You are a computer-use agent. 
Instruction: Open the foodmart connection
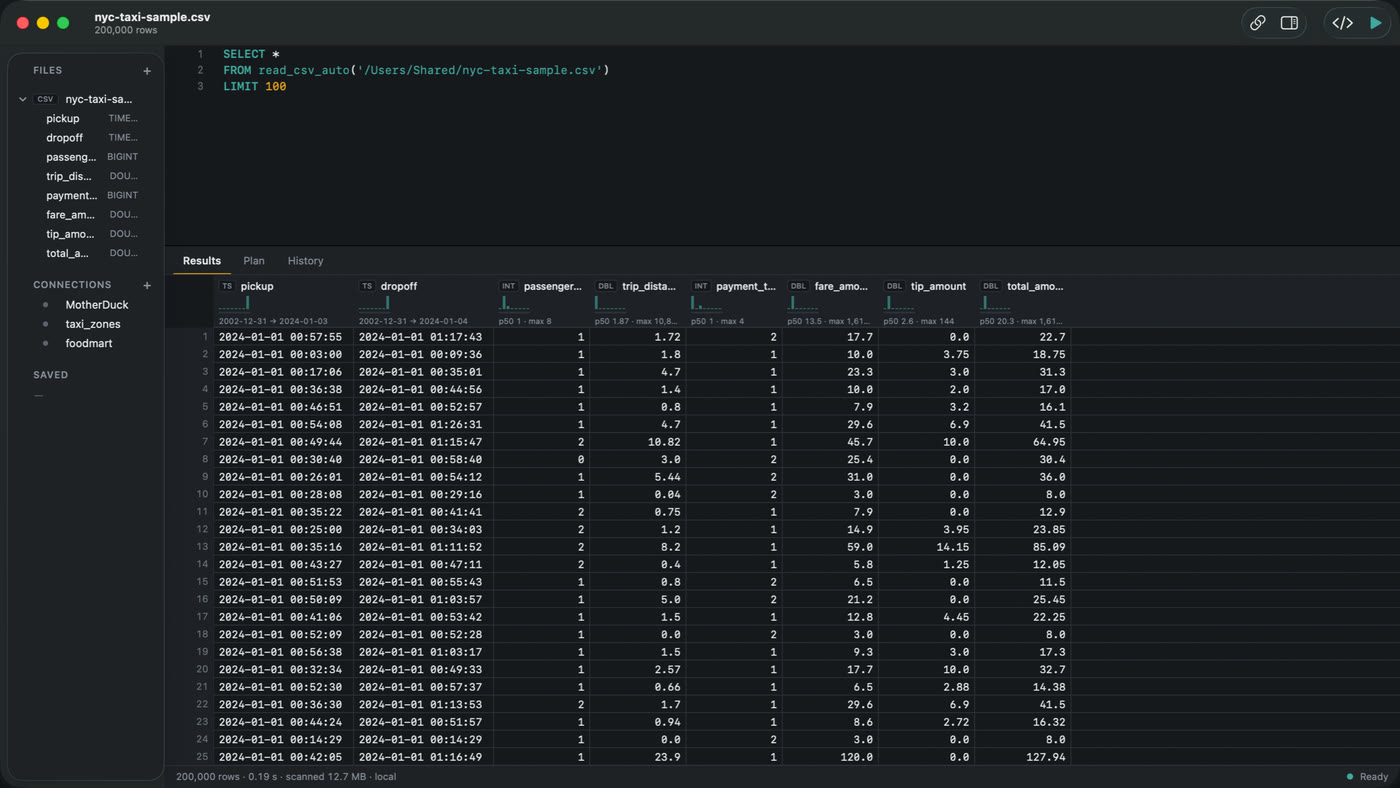89,343
